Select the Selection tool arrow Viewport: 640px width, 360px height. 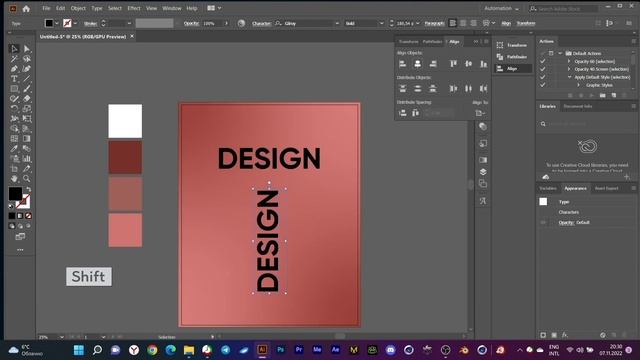tap(14, 49)
